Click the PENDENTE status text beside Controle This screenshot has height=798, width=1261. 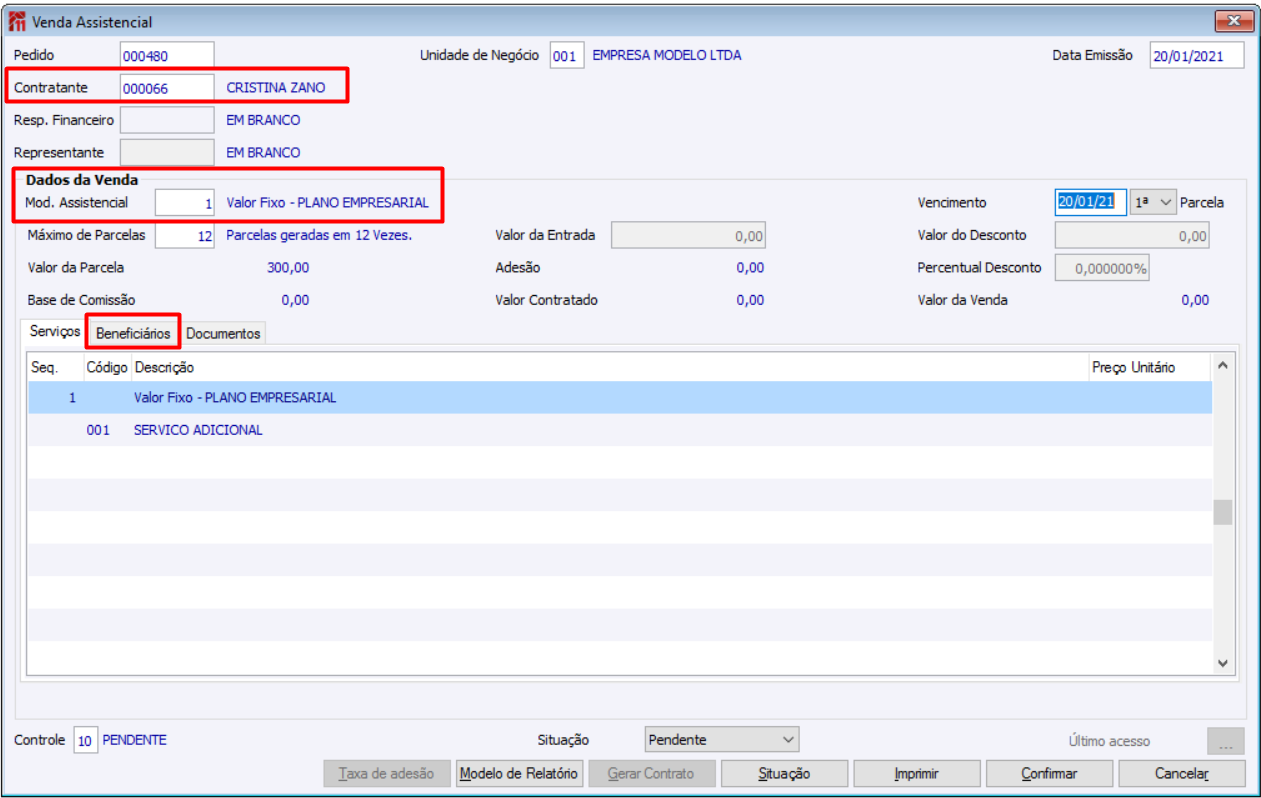pyautogui.click(x=135, y=740)
